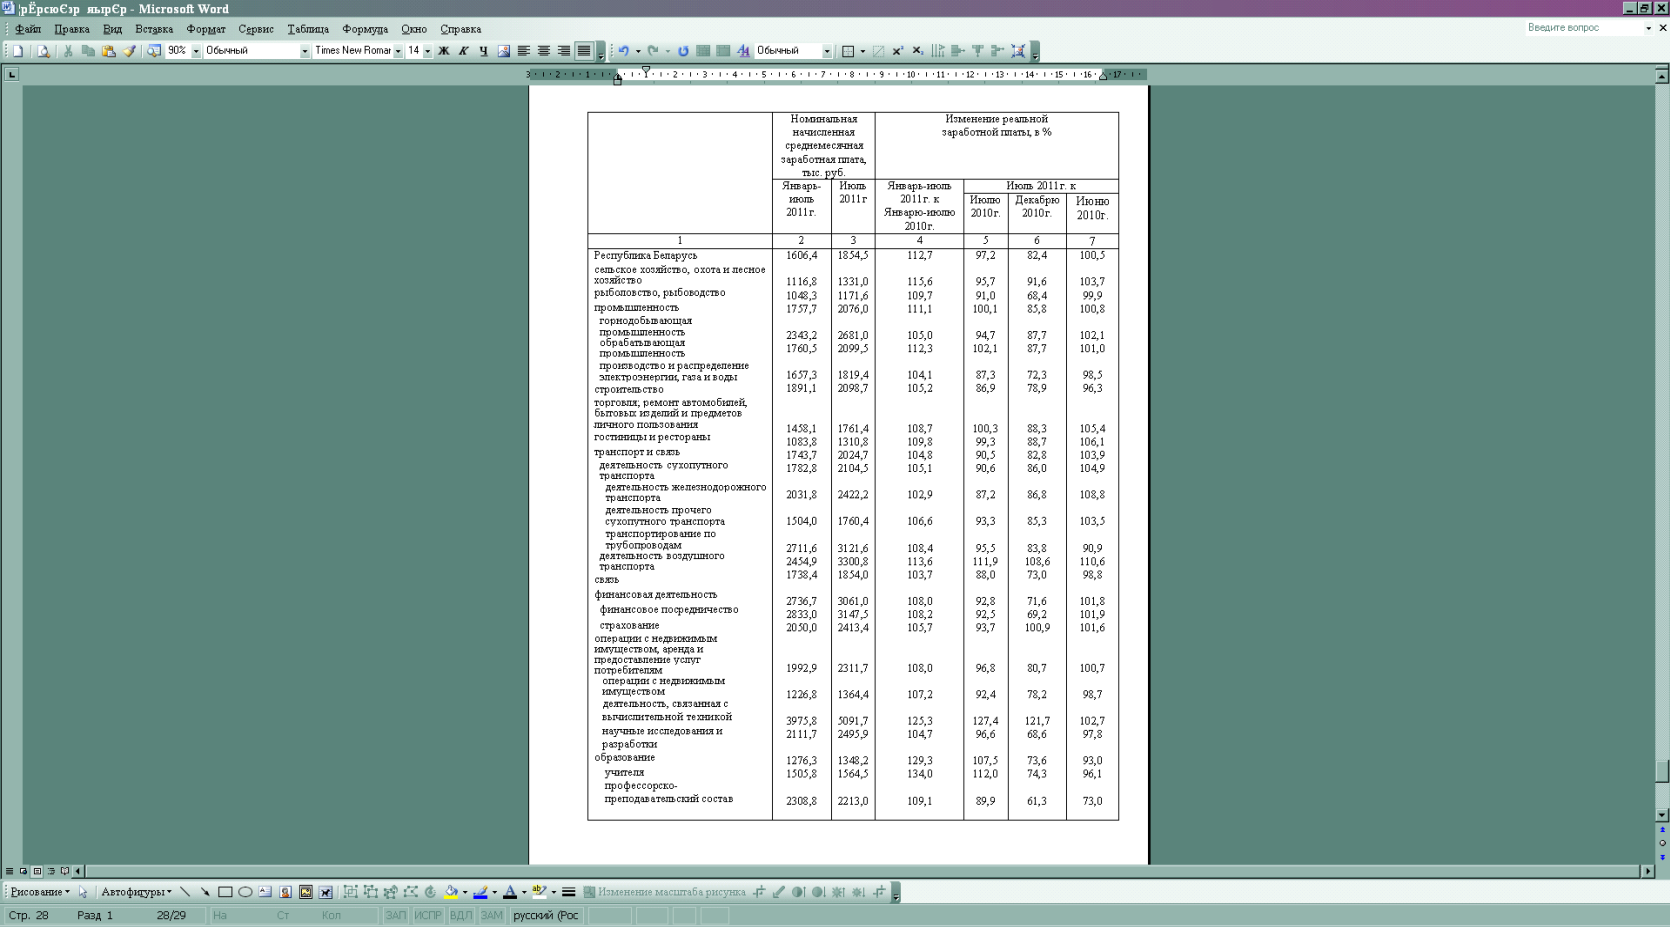Open the zoom percentage dropdown
Viewport: 1670px width, 927px height.
pyautogui.click(x=196, y=51)
